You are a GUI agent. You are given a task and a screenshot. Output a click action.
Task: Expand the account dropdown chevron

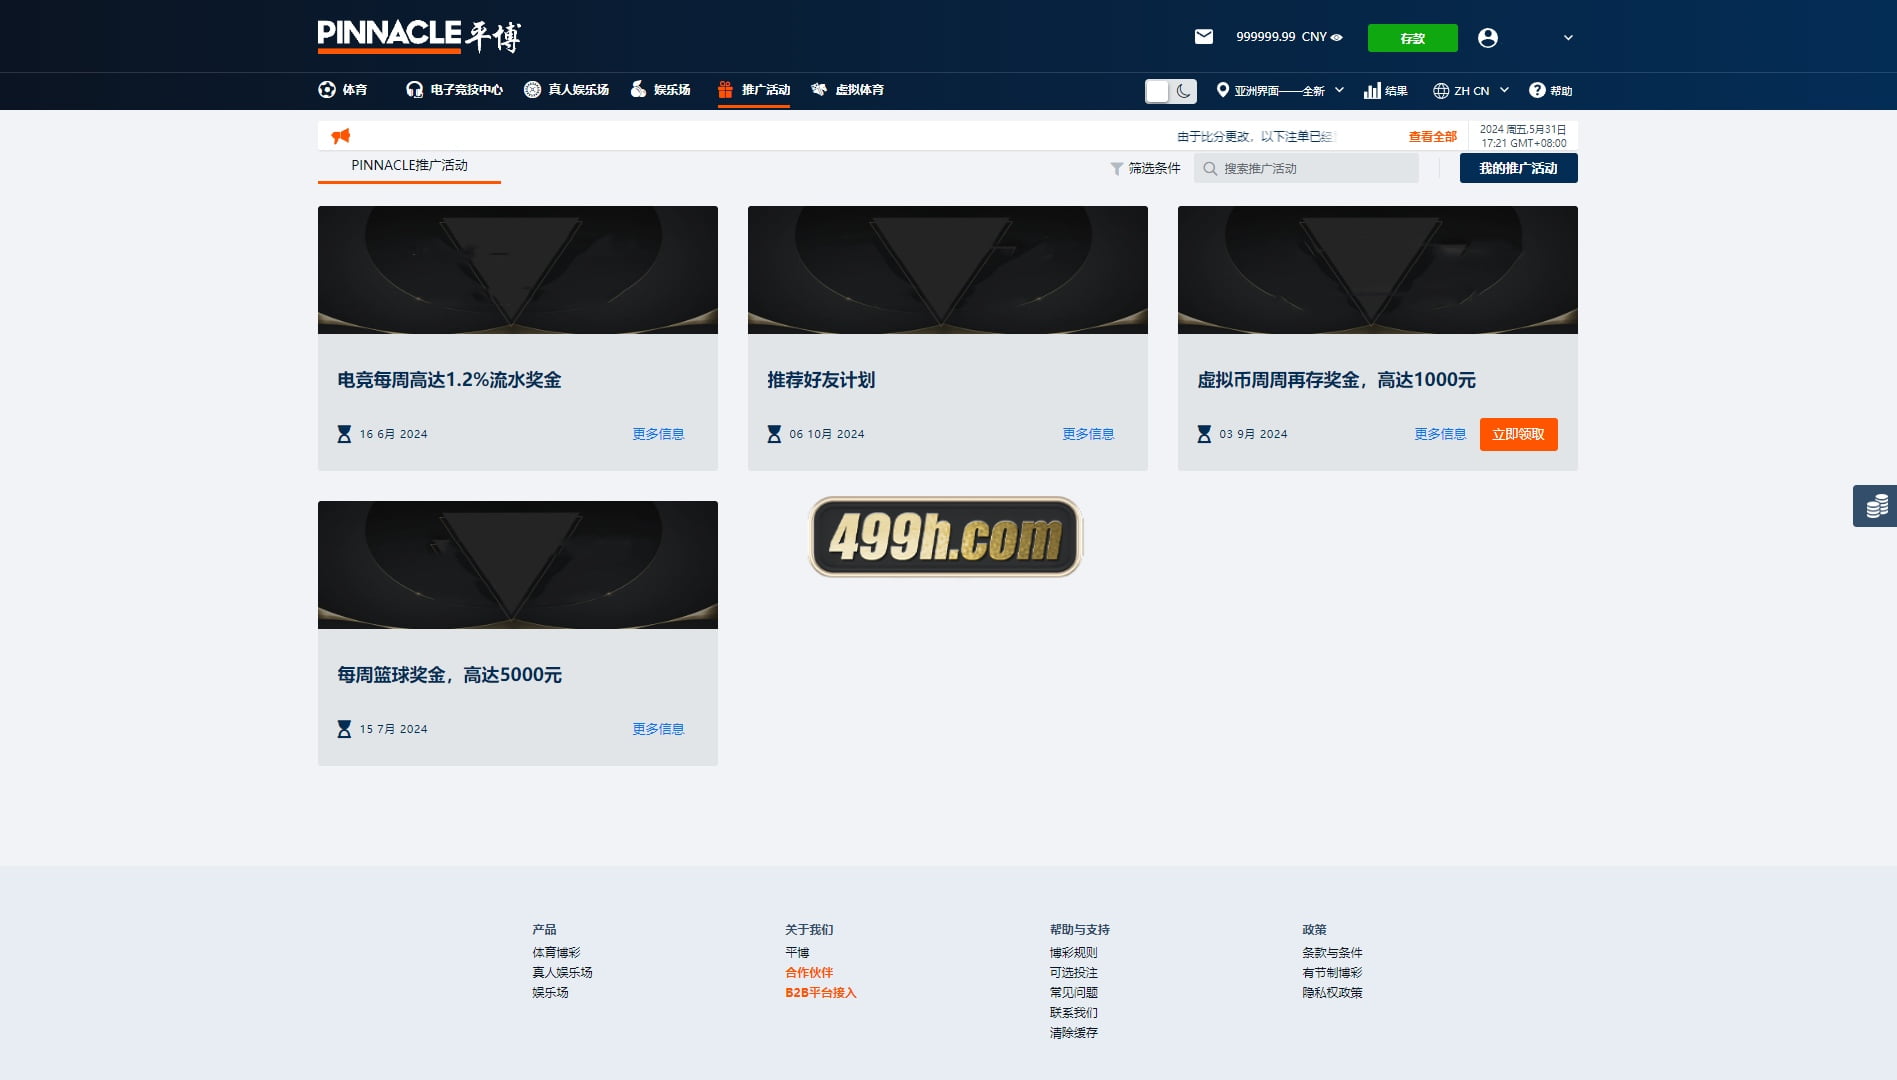tap(1568, 38)
